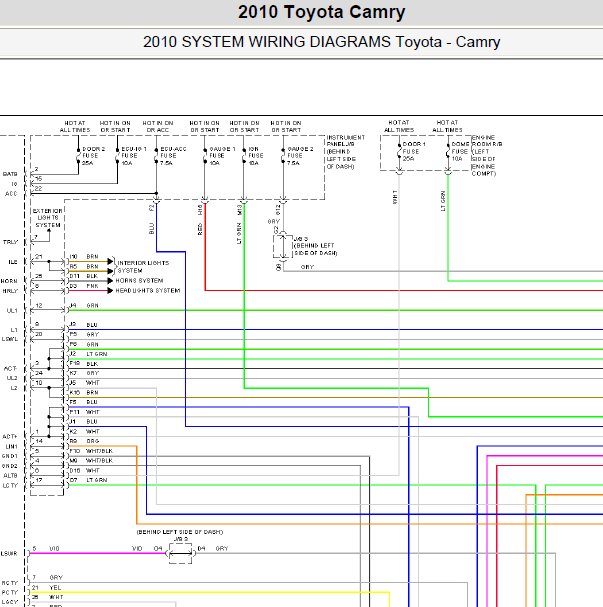Select the DOOR 1 25A fuse symbol
This screenshot has height=607, width=603.
point(401,151)
